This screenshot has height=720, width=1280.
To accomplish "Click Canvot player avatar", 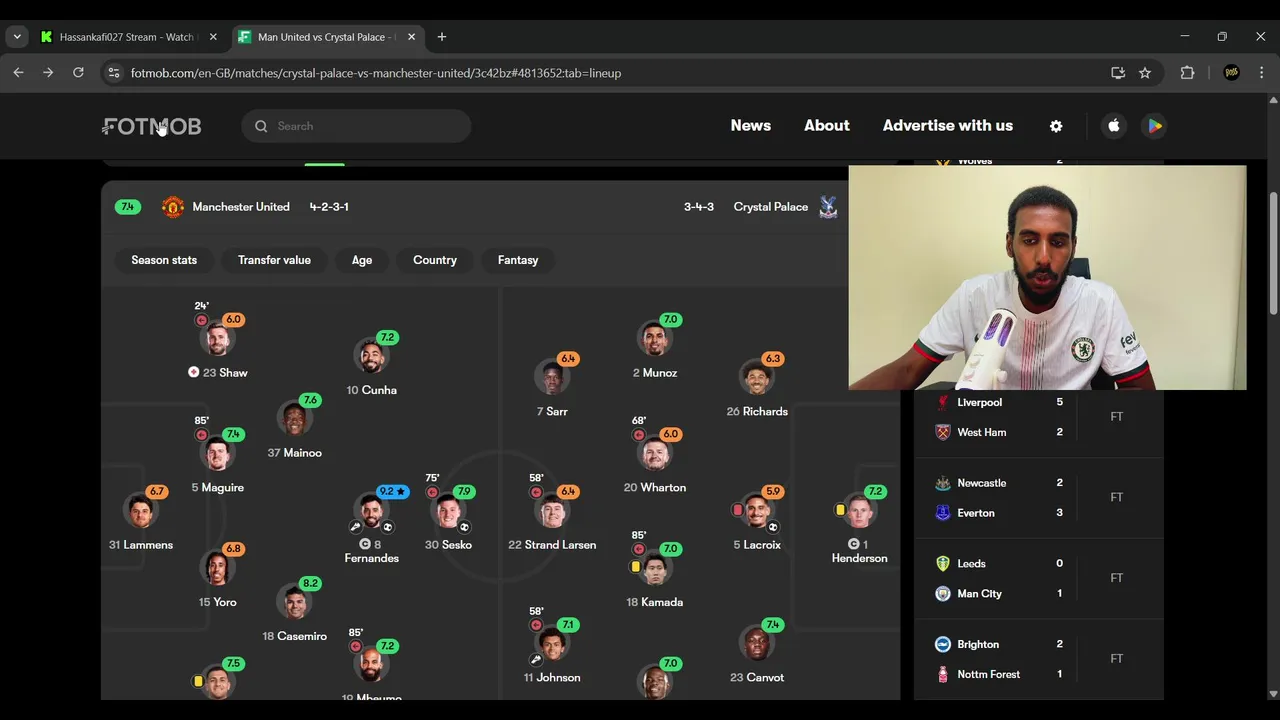I will (x=757, y=645).
